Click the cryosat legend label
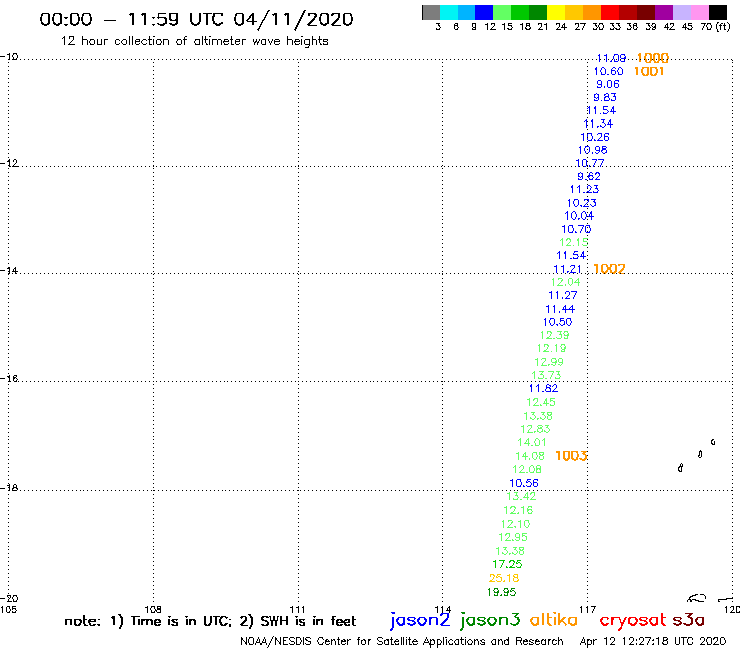Image resolution: width=740 pixels, height=650 pixels. coord(632,621)
